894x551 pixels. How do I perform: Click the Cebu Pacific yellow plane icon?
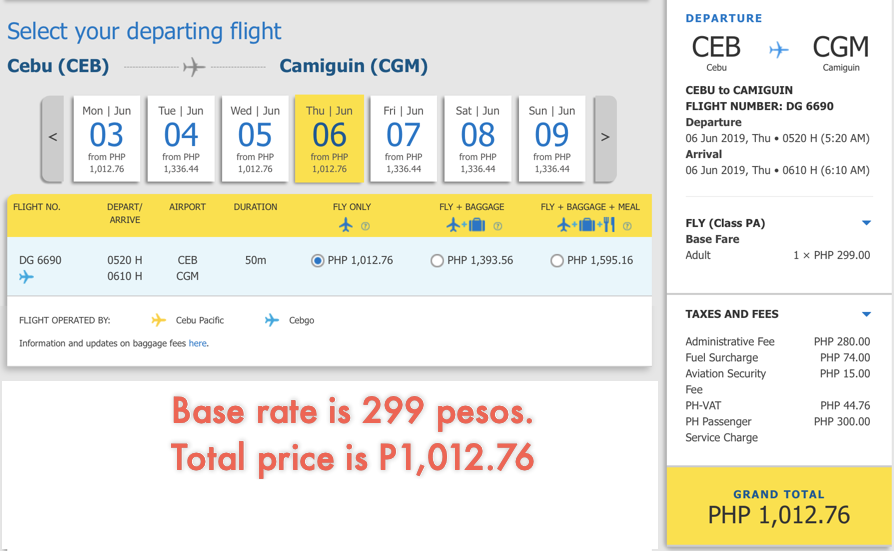(158, 320)
